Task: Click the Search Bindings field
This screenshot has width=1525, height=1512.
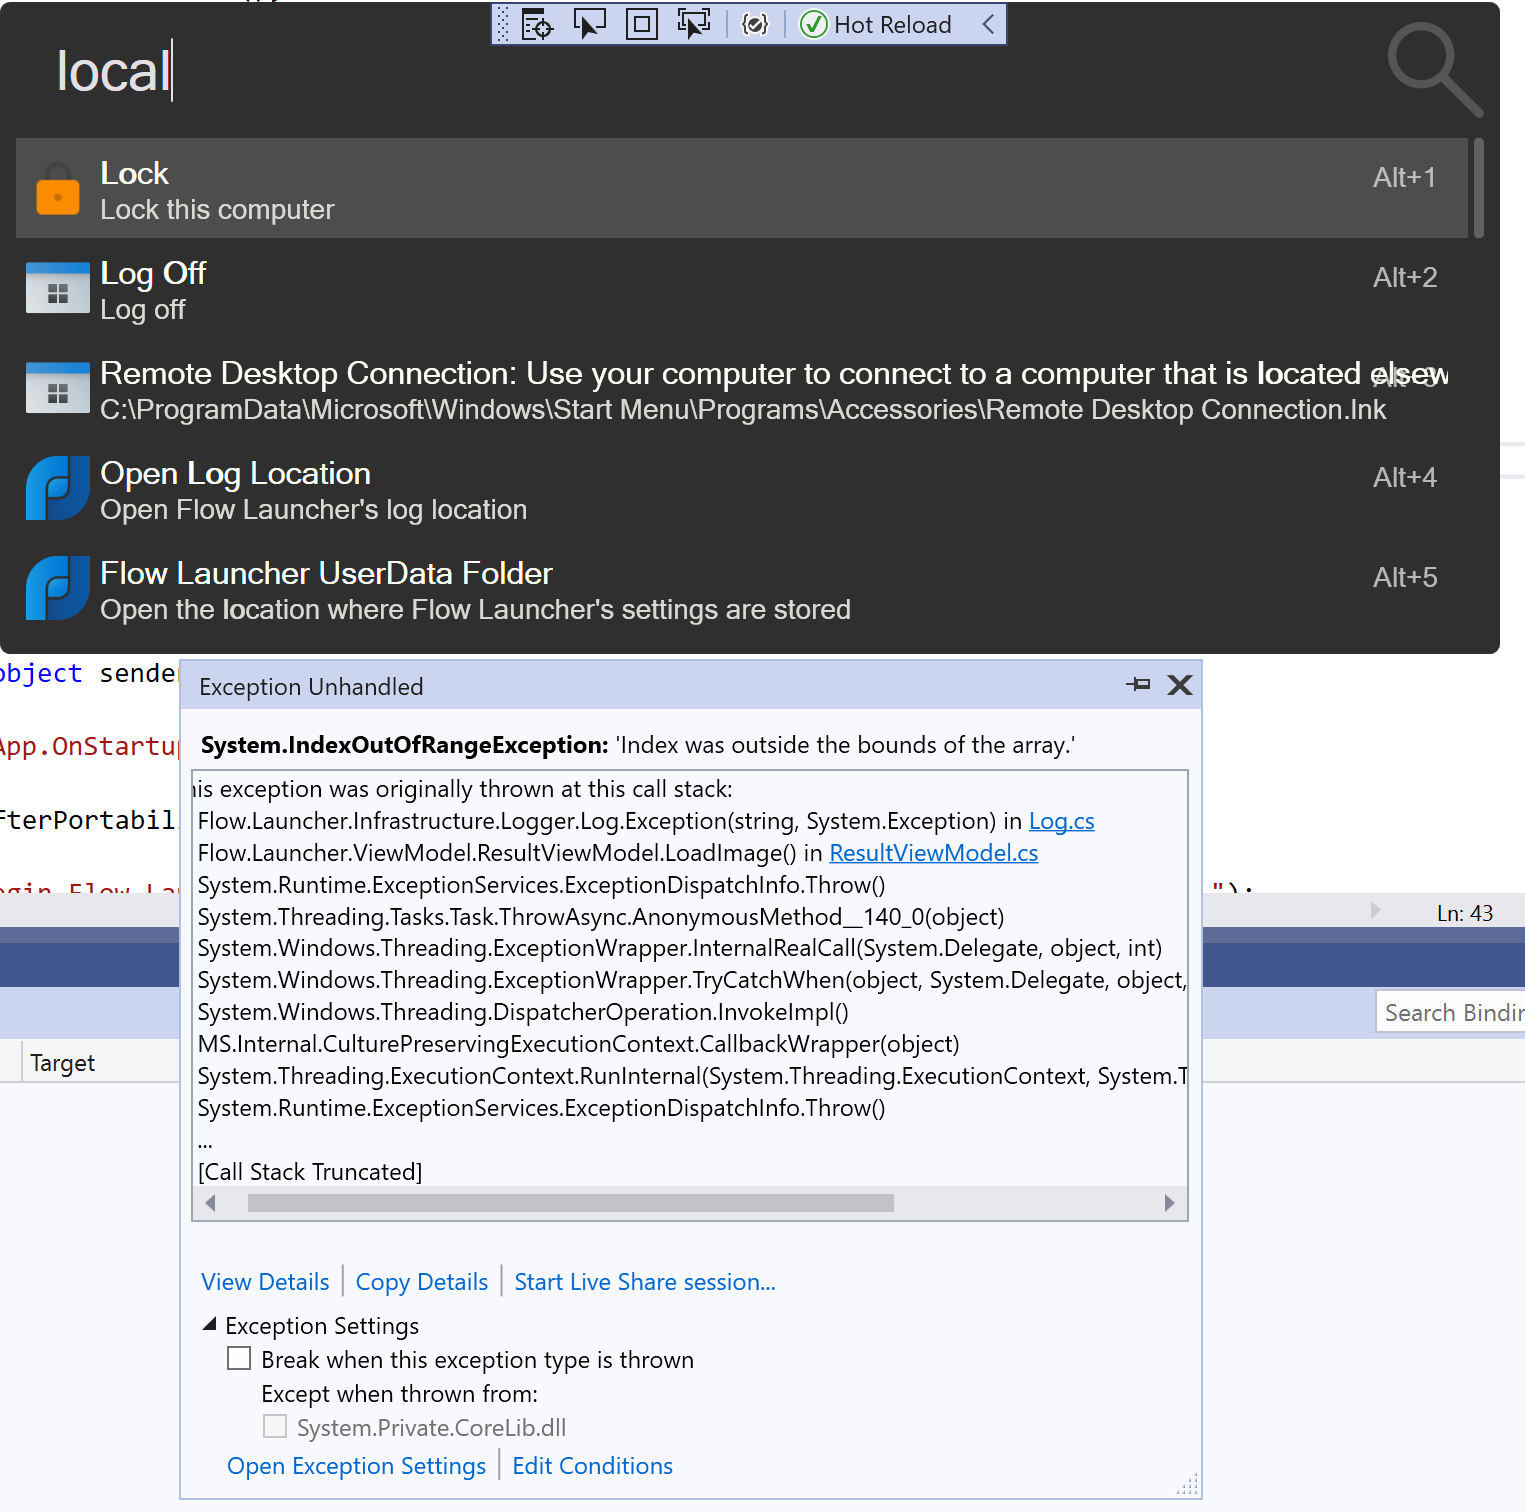Action: (x=1451, y=1013)
